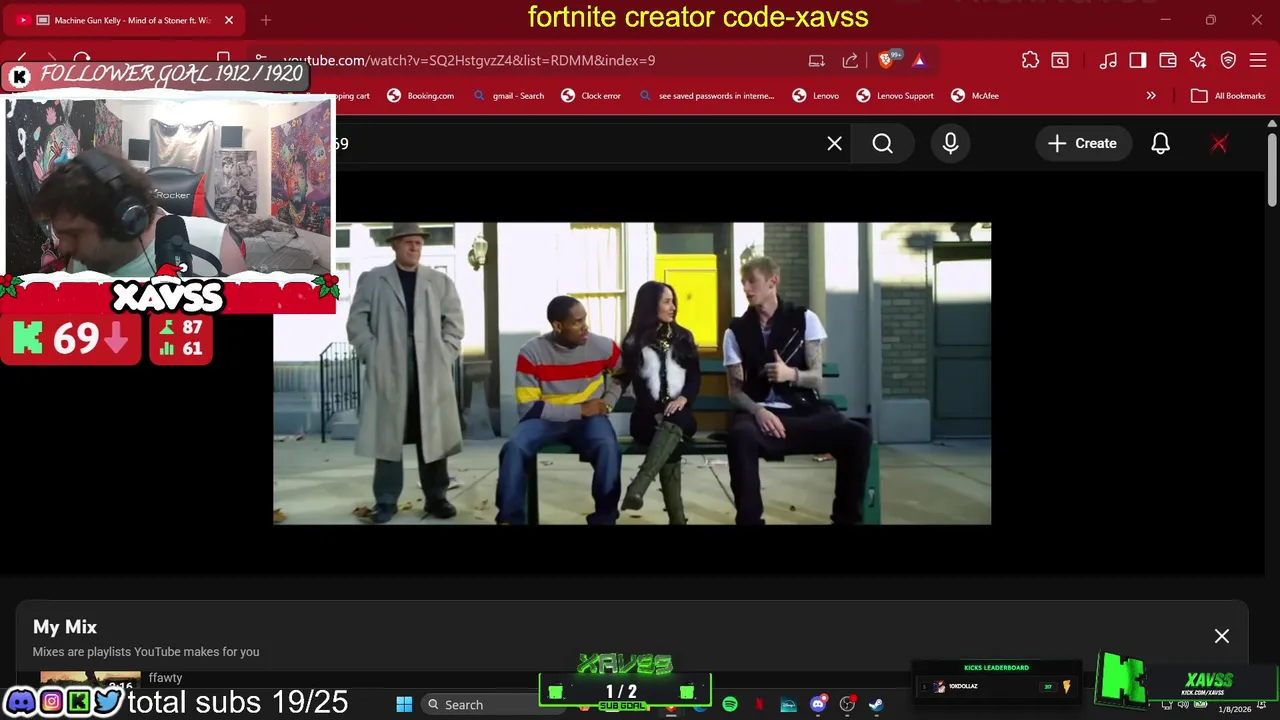Click the YouTube Create button
The height and width of the screenshot is (720, 1280).
click(x=1082, y=144)
